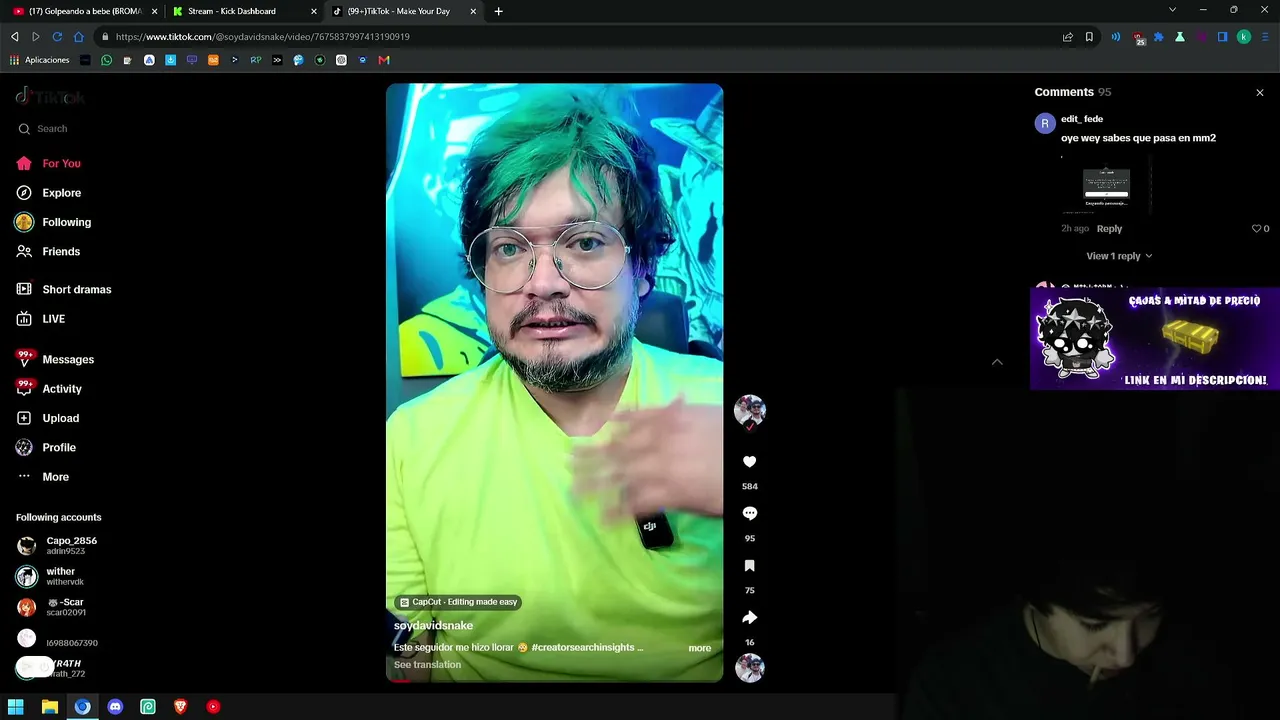
Task: Open Brave browser from the taskbar
Action: pos(181,707)
